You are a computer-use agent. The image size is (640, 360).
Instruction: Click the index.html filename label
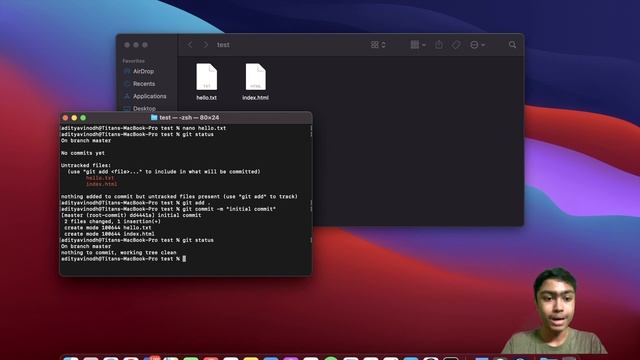[256, 98]
